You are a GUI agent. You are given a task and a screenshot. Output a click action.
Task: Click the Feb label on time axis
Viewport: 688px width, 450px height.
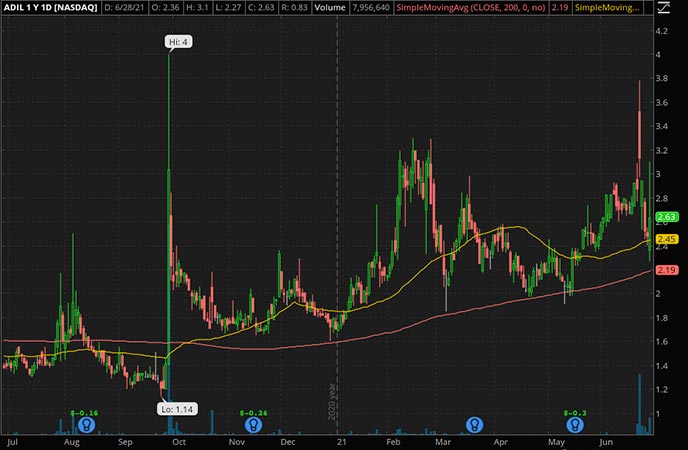click(393, 442)
